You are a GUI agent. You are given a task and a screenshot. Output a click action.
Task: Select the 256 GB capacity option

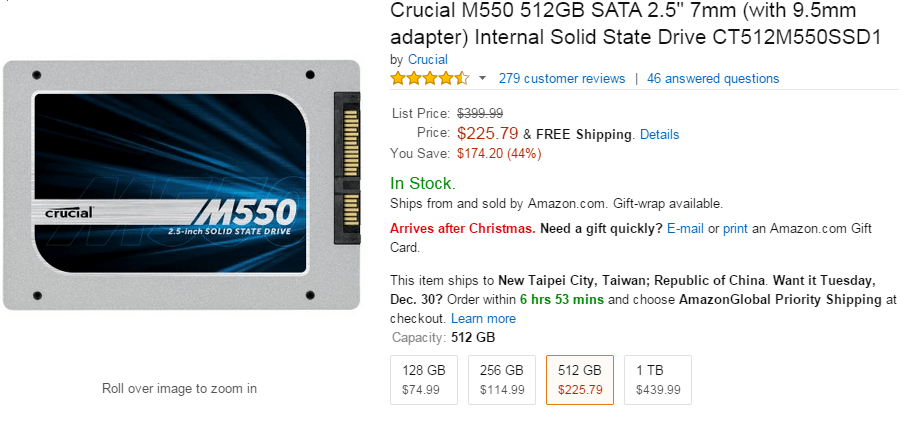click(502, 379)
